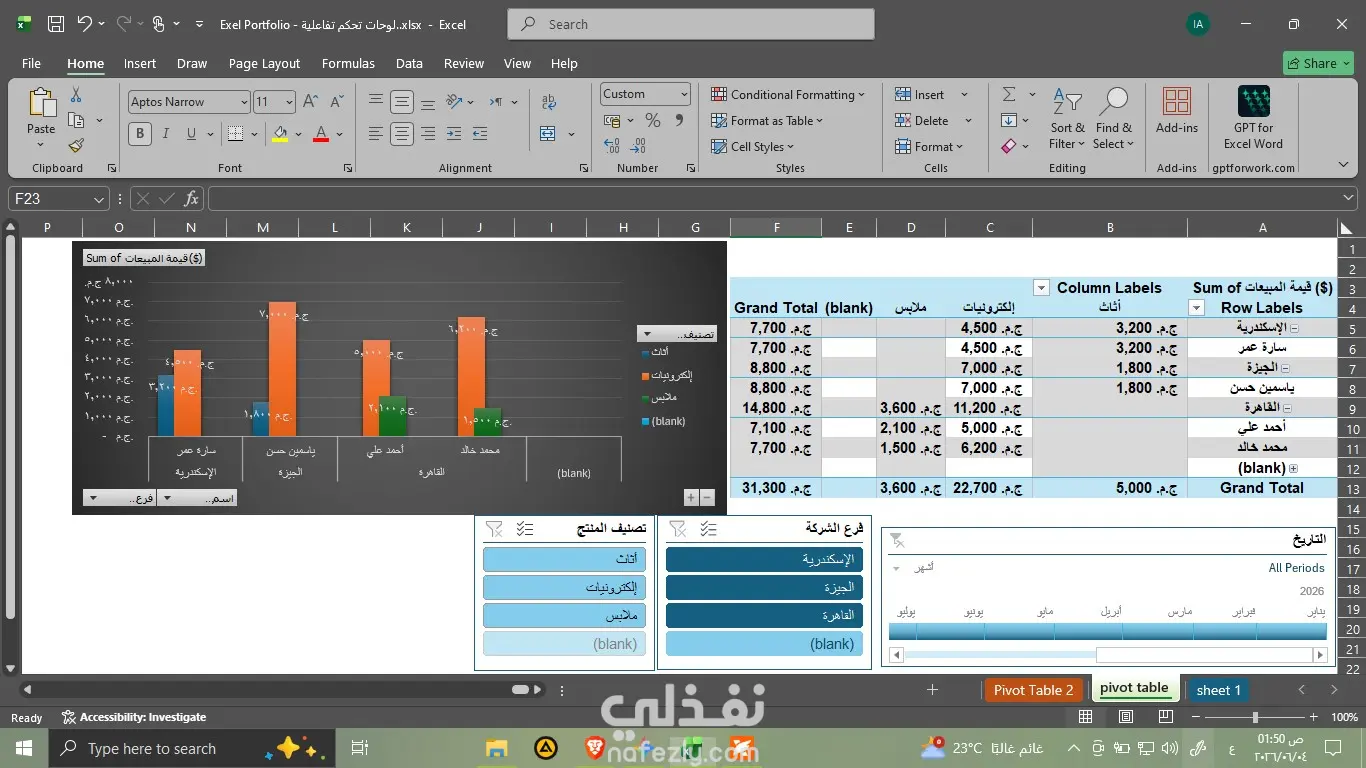Select إلكترونيات in تصنيف المنتج slicer

[x=565, y=587]
